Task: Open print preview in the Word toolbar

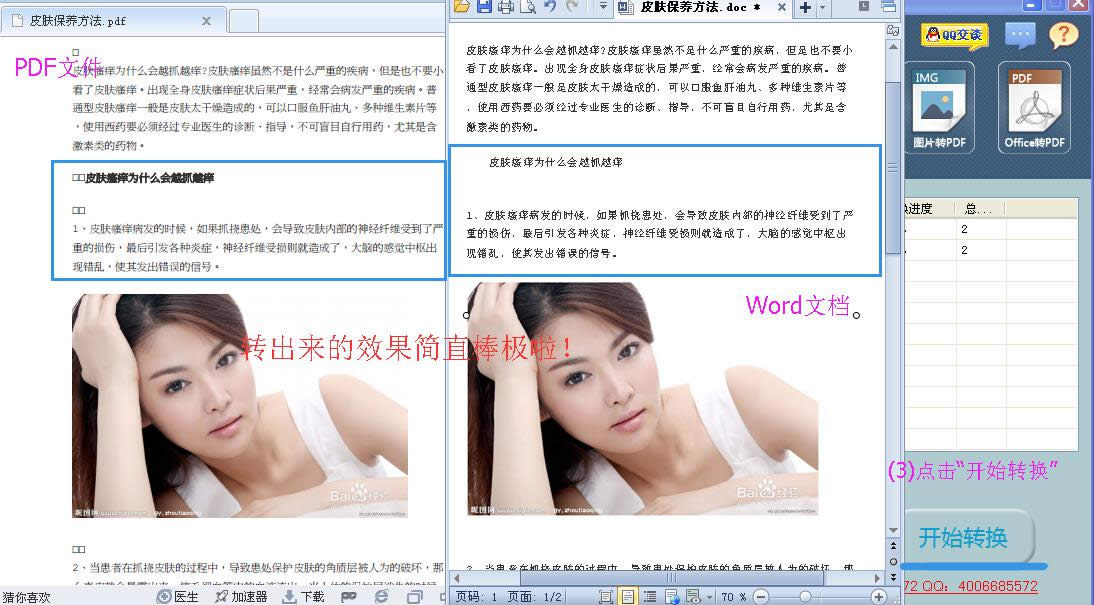Action: pos(528,7)
